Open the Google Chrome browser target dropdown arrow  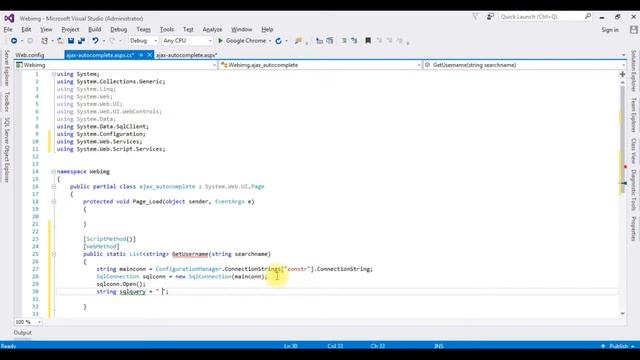point(270,41)
